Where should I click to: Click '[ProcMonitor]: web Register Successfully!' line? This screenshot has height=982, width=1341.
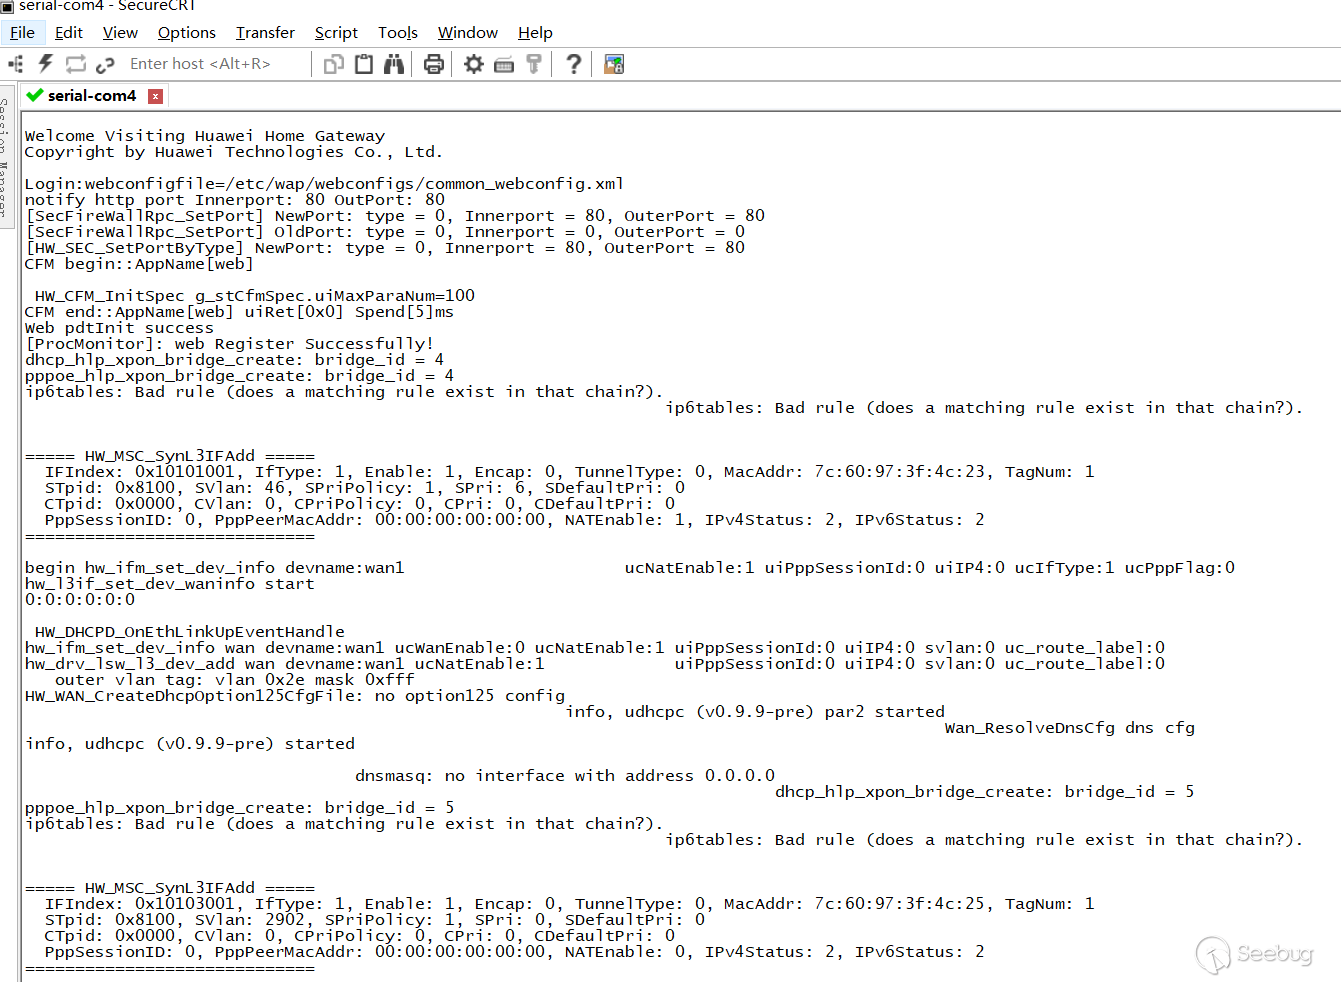click(229, 344)
